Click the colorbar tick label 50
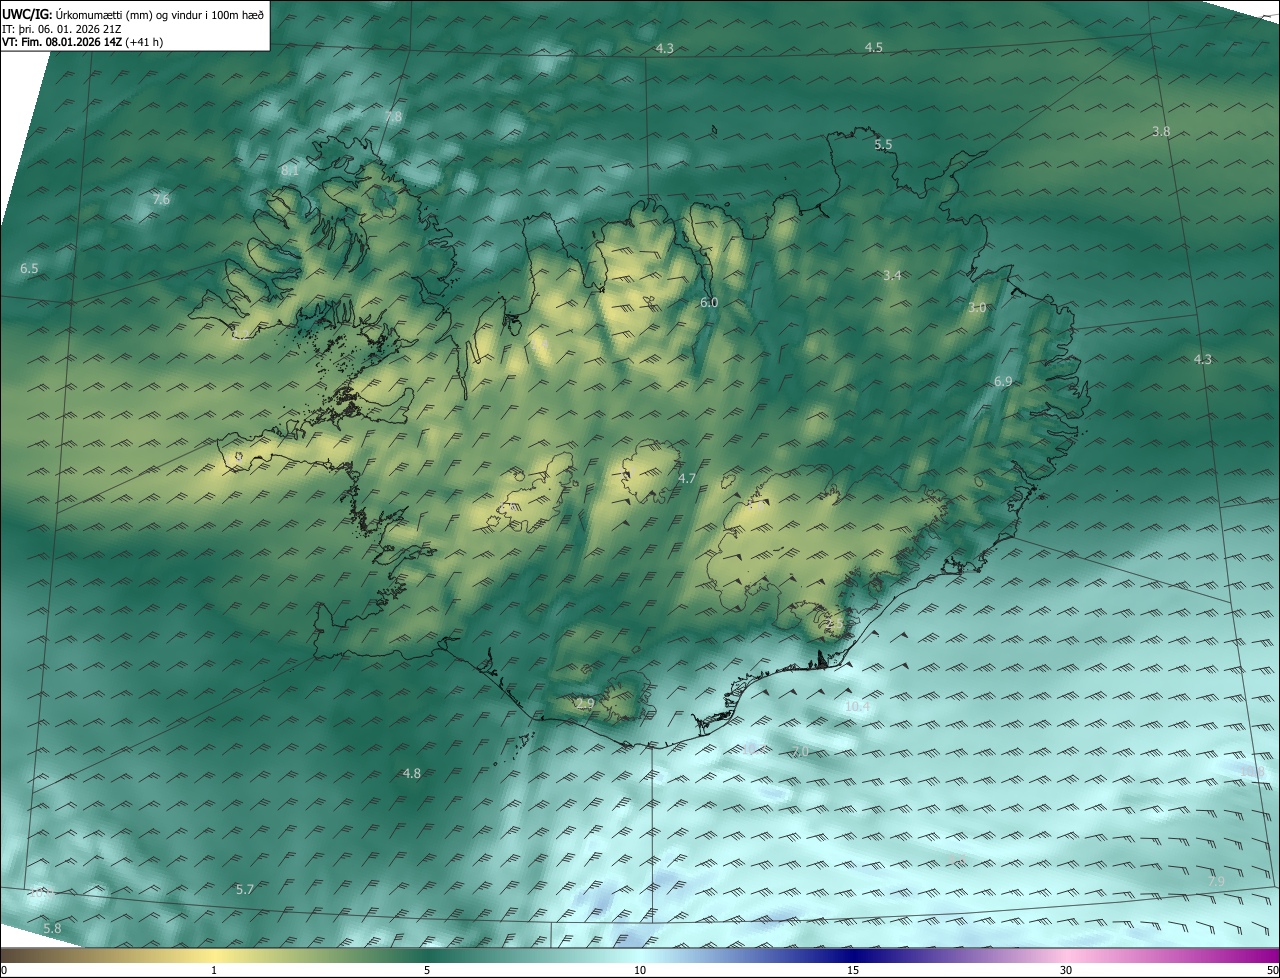Viewport: 1280px width, 978px height. [x=1272, y=970]
